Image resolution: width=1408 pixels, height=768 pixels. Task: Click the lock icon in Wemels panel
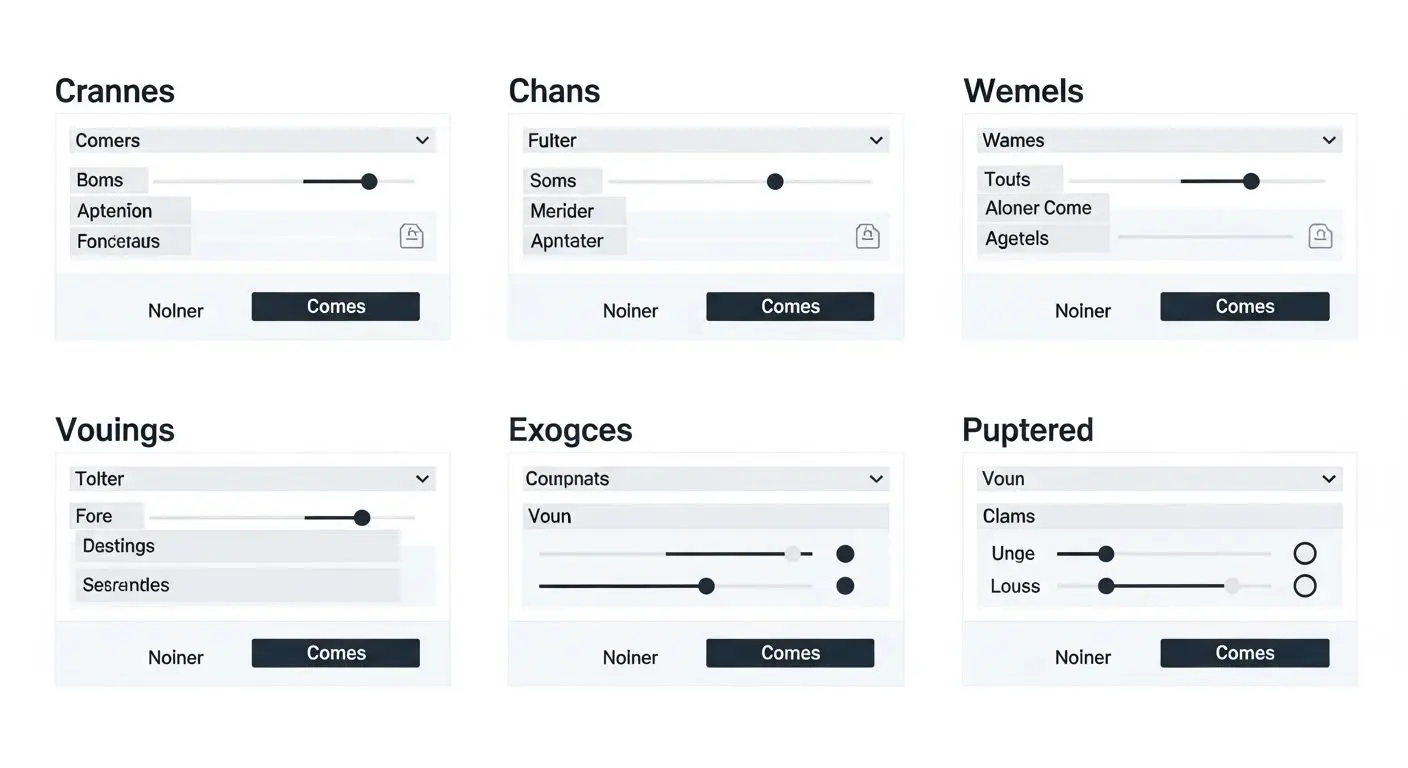(1320, 236)
